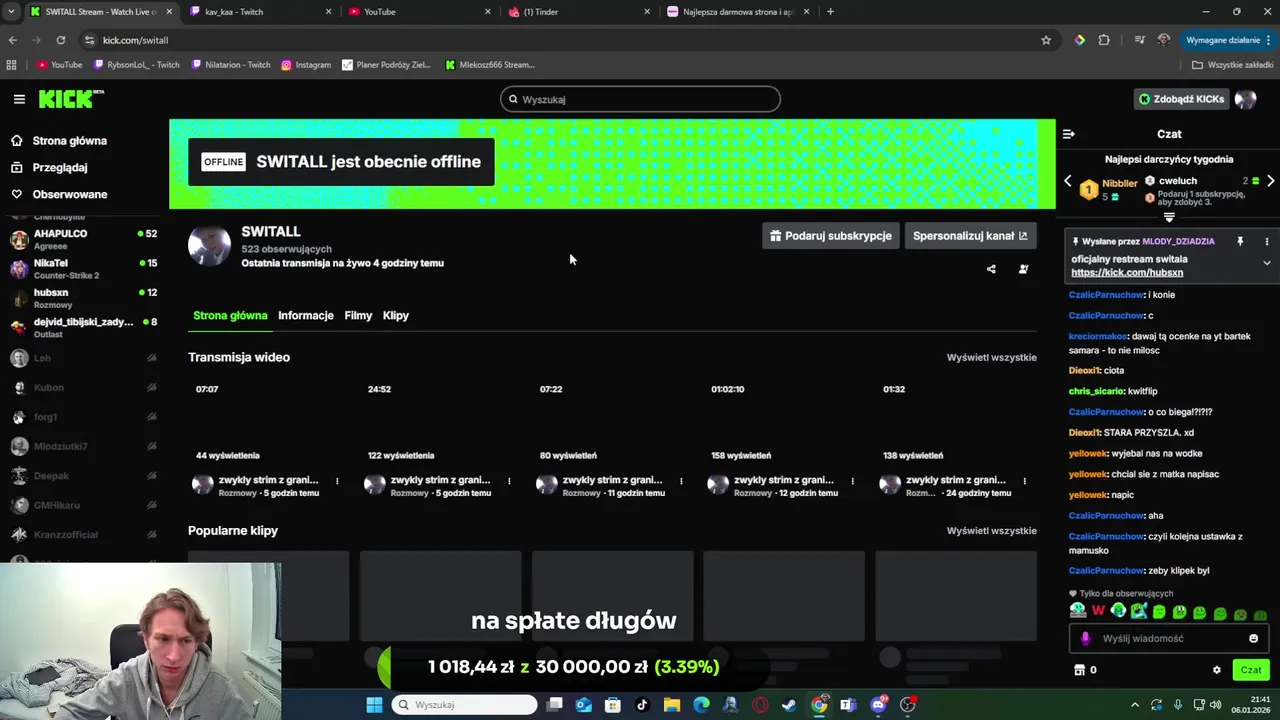Bookmark this page with the star icon
Image resolution: width=1280 pixels, height=720 pixels.
(x=1046, y=40)
